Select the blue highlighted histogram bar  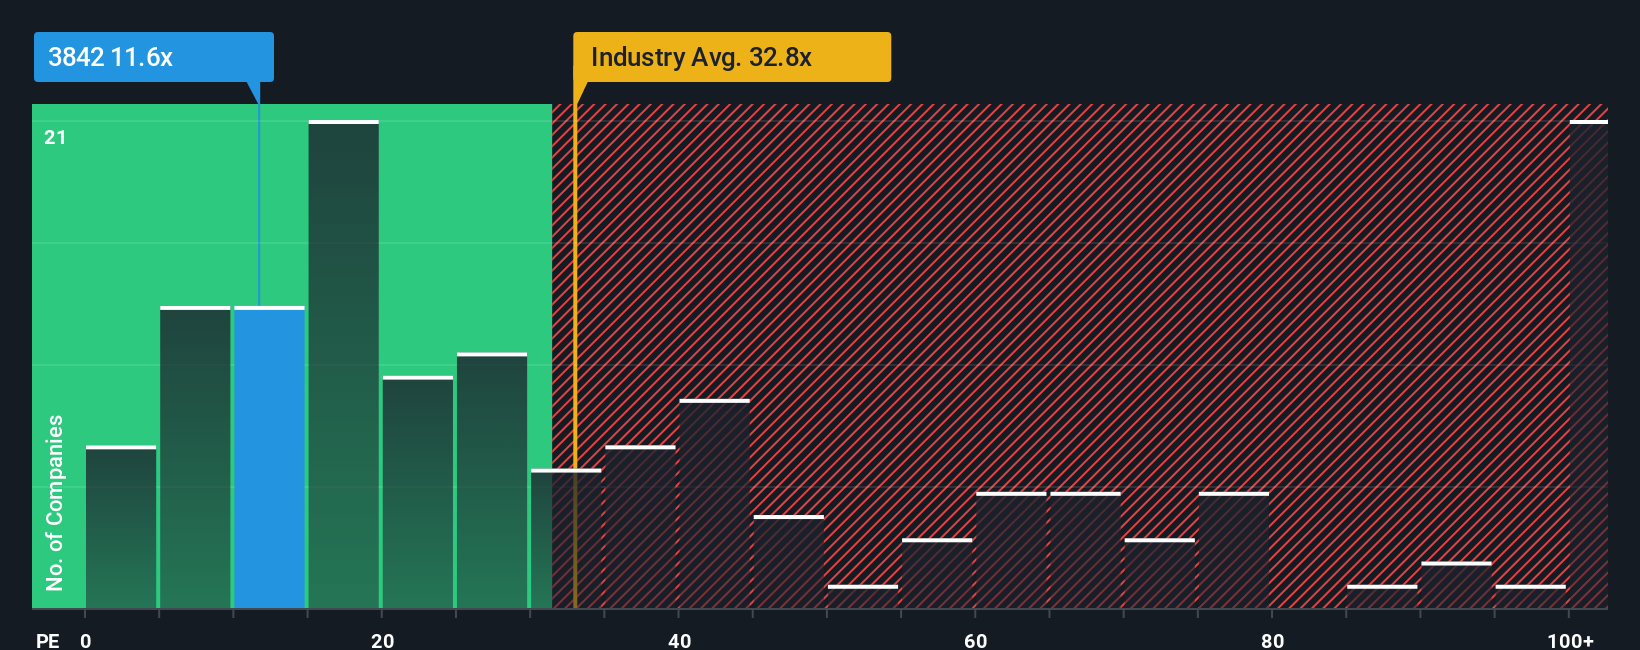pos(269,457)
